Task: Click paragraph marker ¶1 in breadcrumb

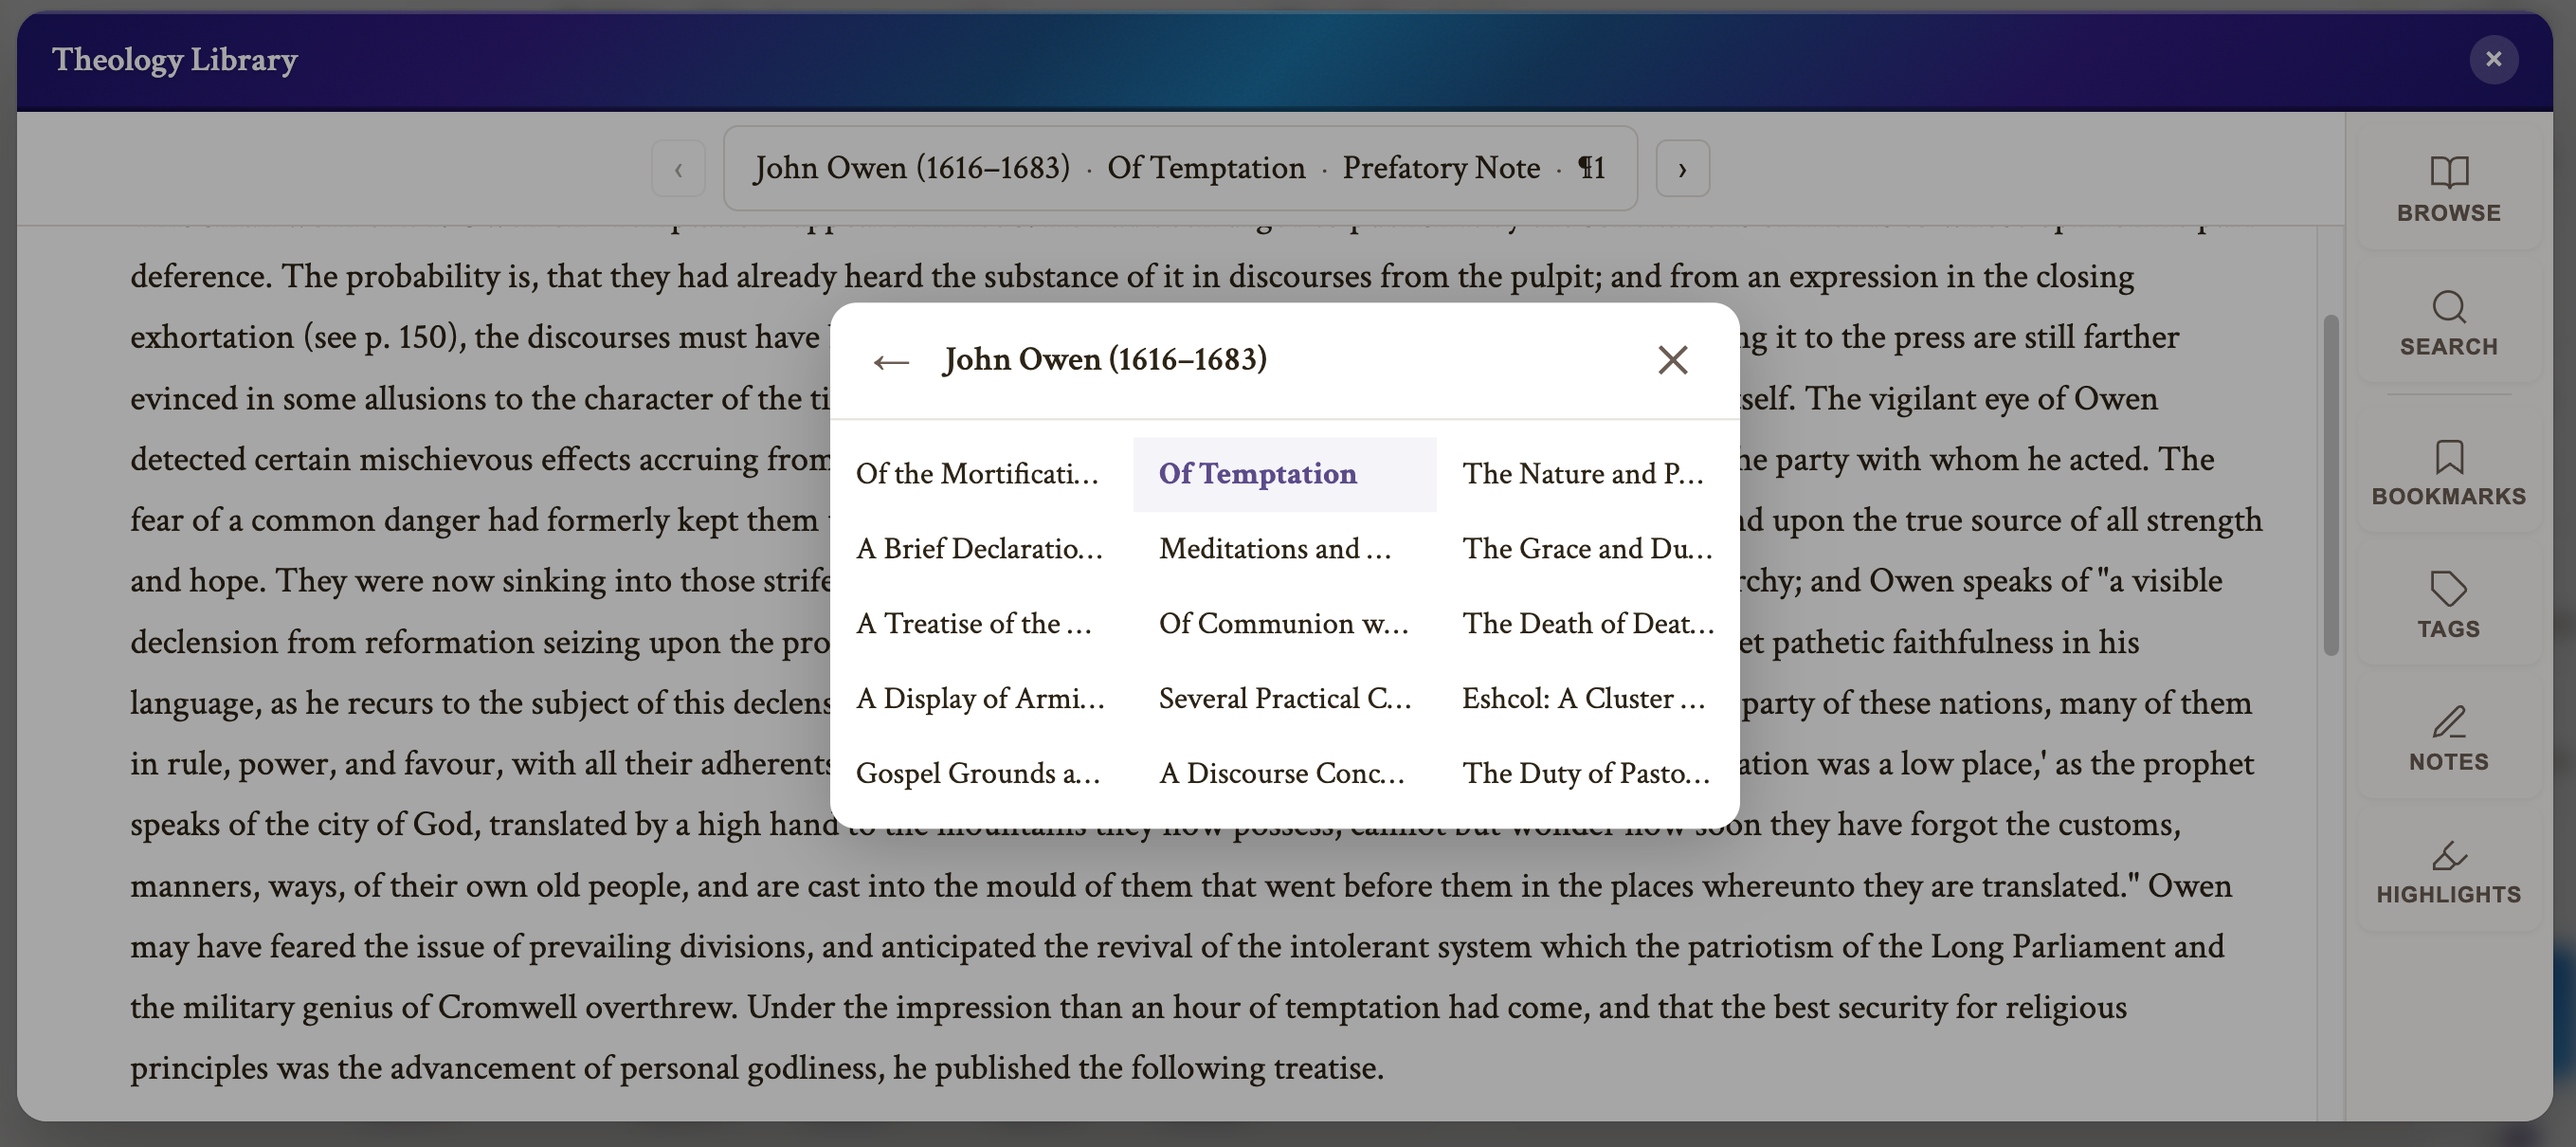Action: tap(1591, 167)
